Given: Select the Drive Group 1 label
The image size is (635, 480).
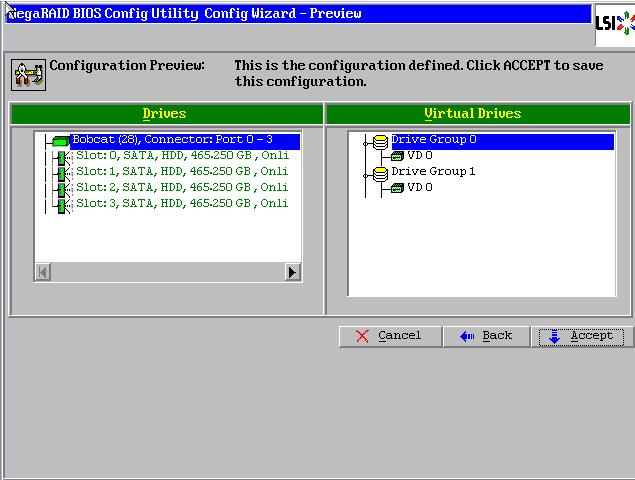Looking at the screenshot, I should [x=433, y=171].
